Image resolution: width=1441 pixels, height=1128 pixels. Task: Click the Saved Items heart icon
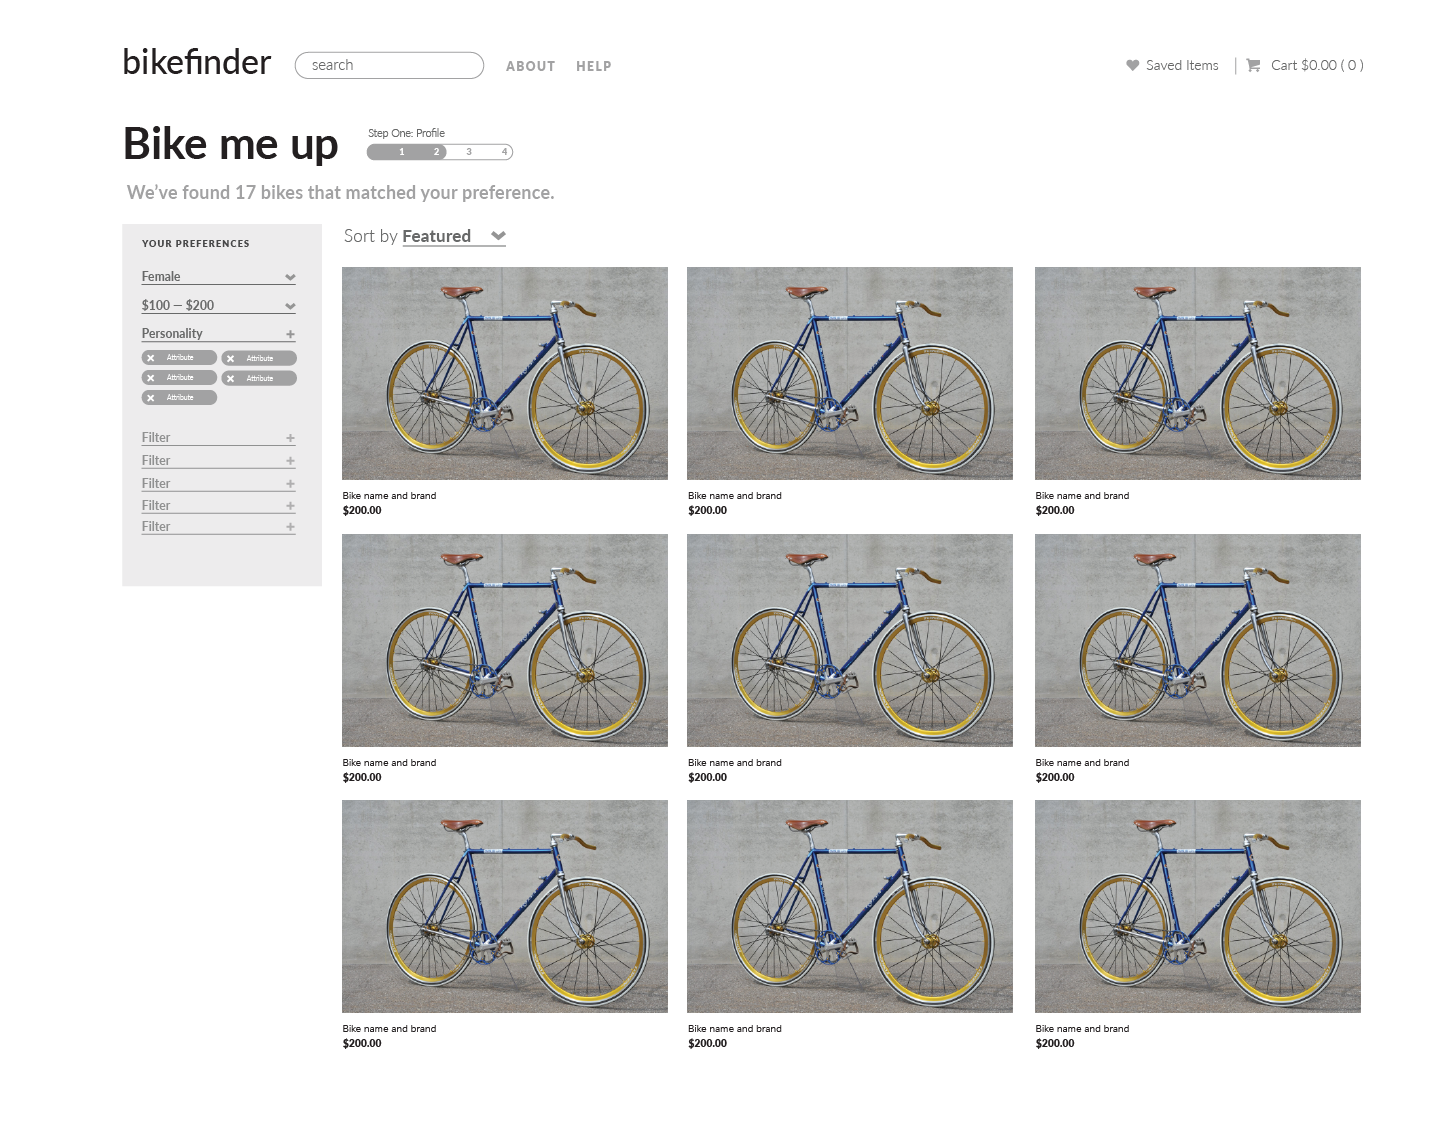[x=1132, y=66]
